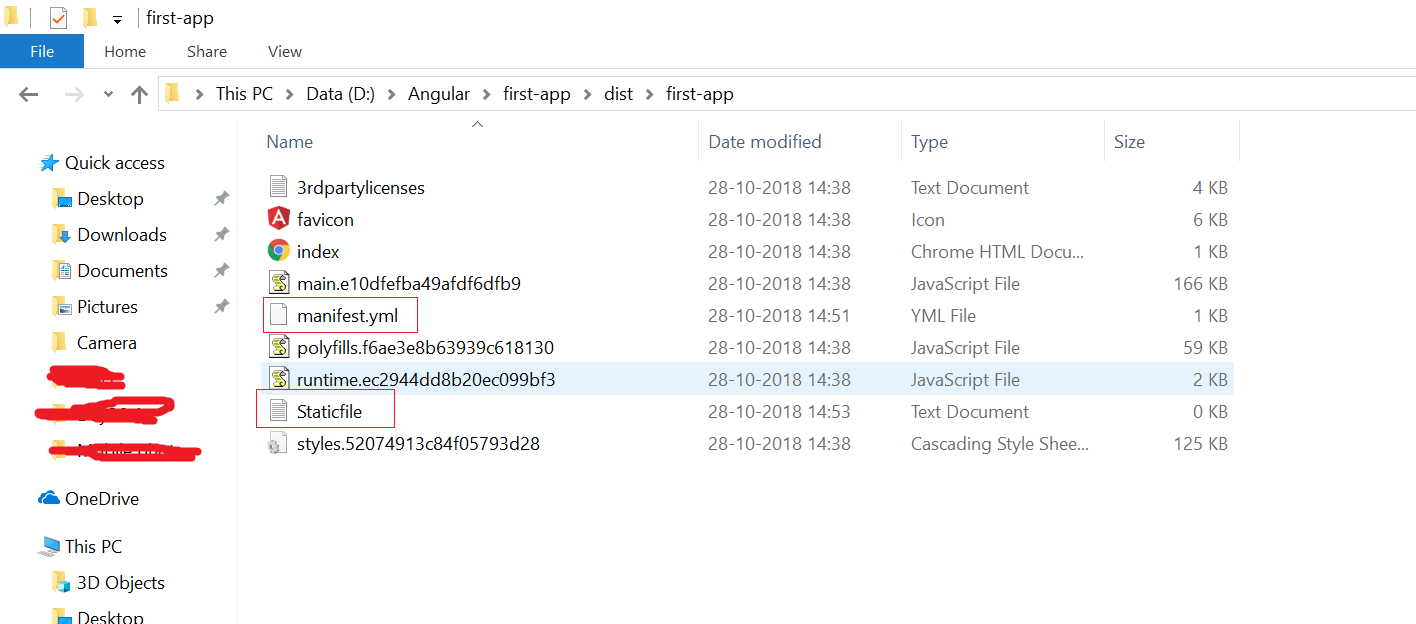This screenshot has width=1416, height=624.
Task: Sort files by the Size column
Action: tap(1129, 142)
